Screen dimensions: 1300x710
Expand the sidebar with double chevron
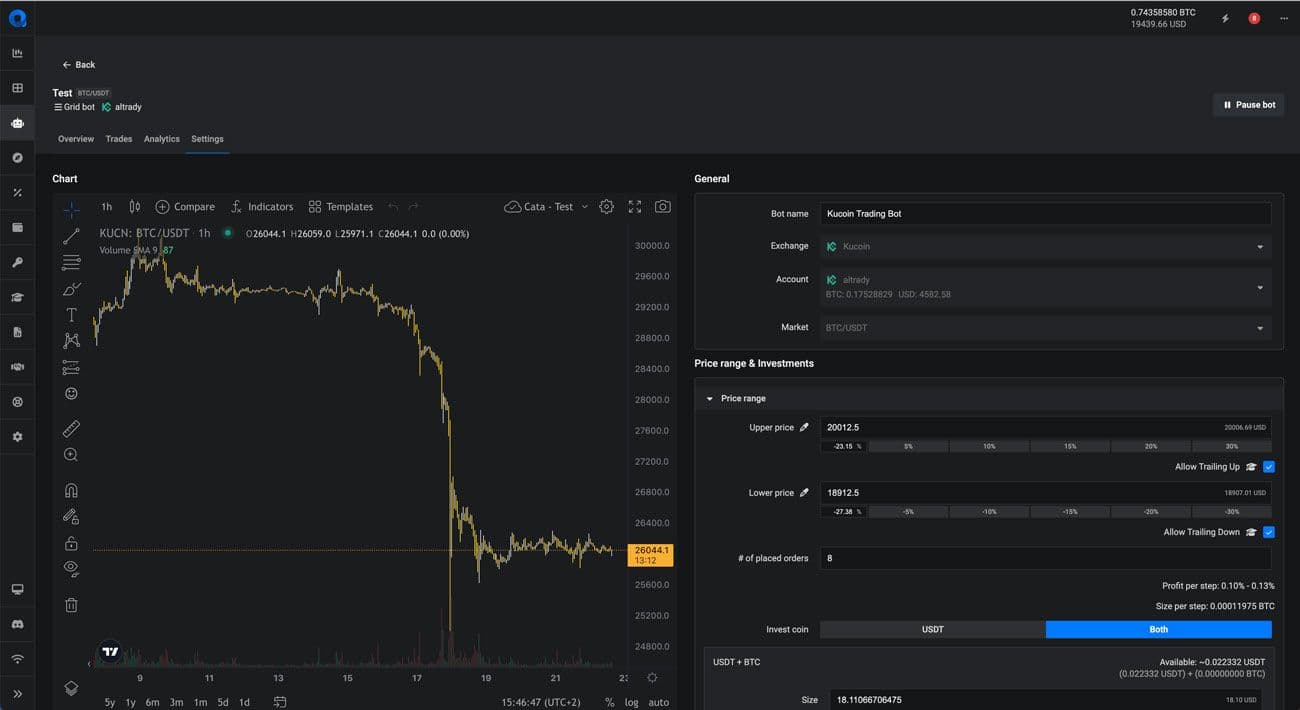pyautogui.click(x=17, y=693)
